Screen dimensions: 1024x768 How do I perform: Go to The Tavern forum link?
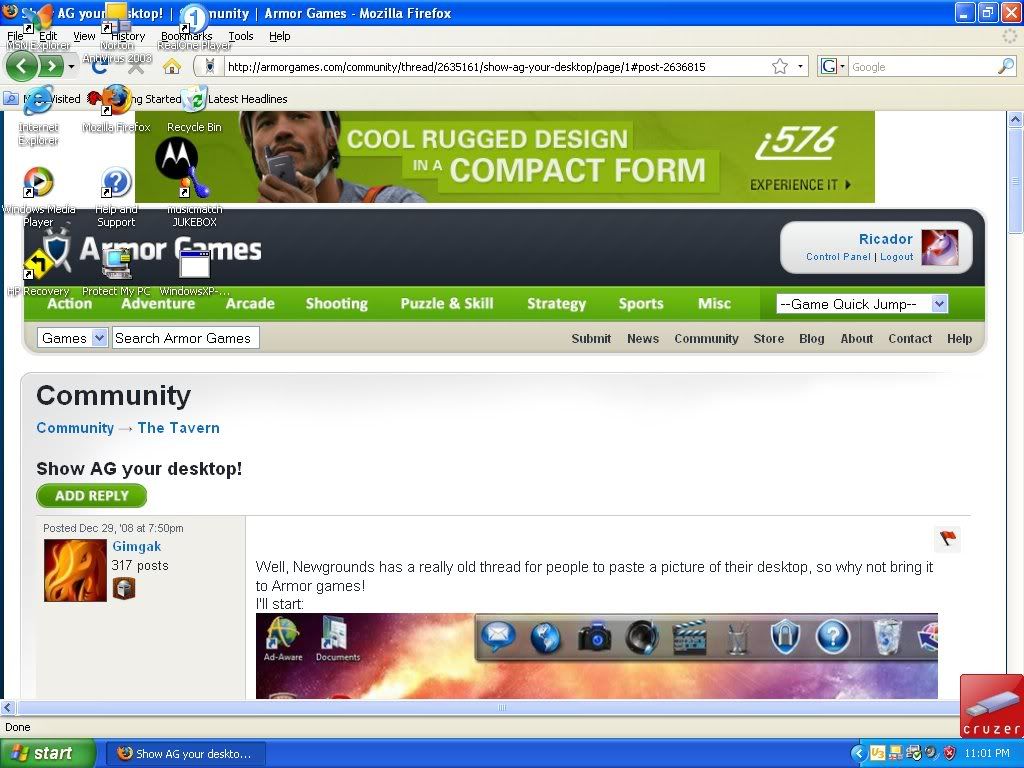click(178, 428)
